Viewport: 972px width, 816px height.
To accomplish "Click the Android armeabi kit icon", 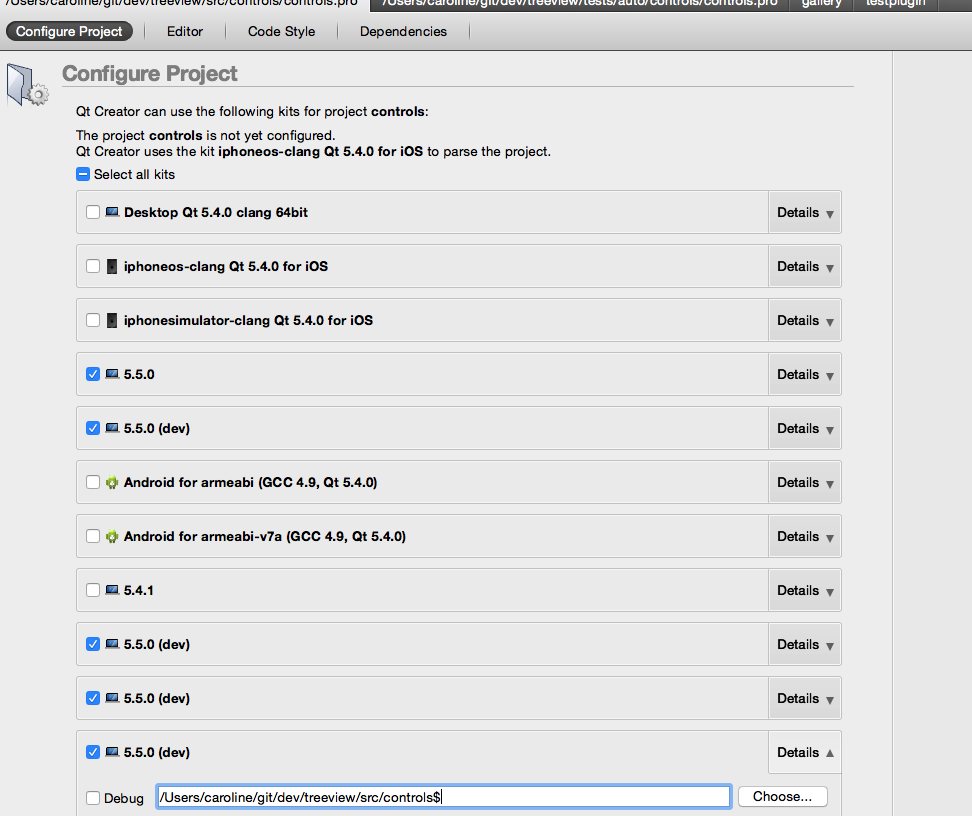I will (x=112, y=483).
